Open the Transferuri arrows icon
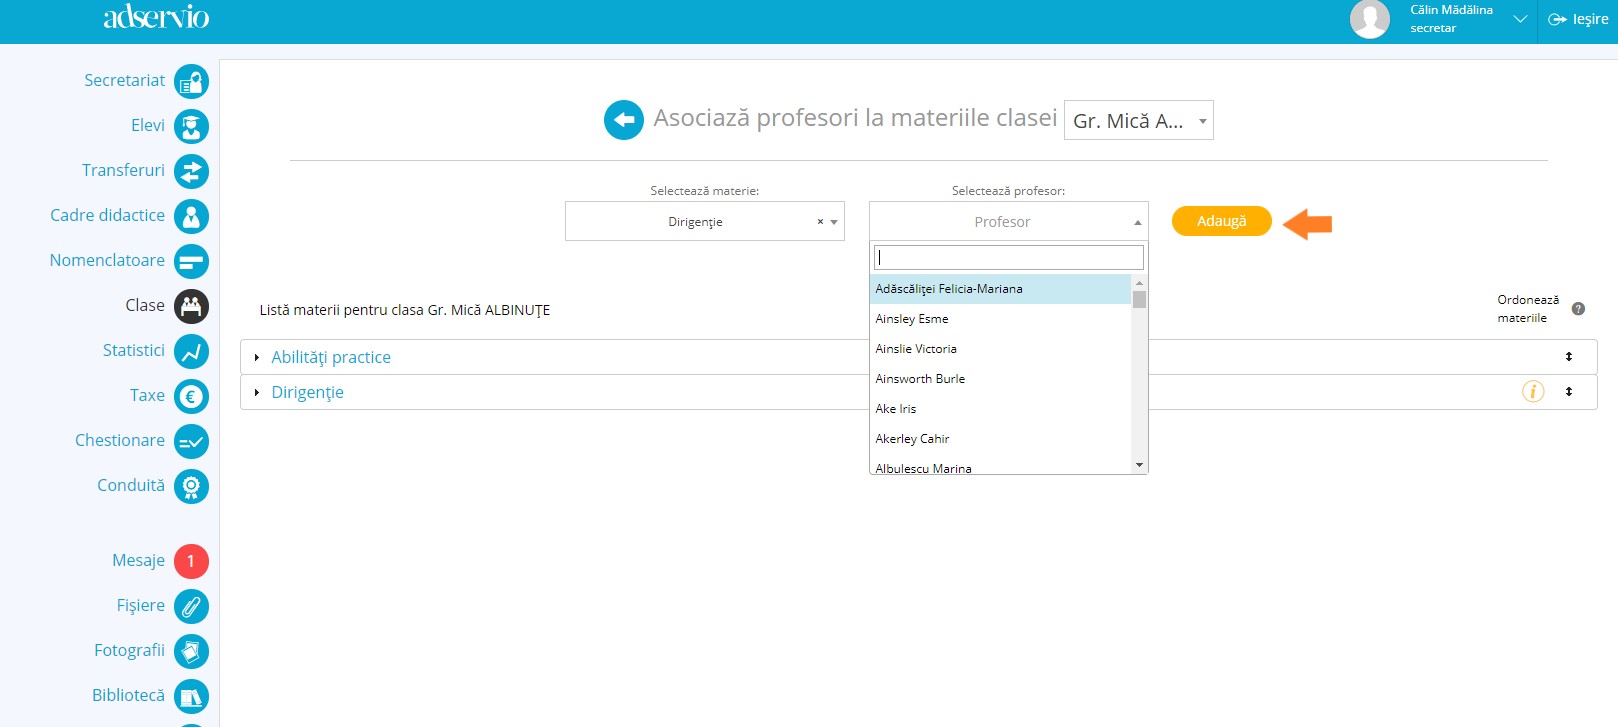 tap(191, 171)
